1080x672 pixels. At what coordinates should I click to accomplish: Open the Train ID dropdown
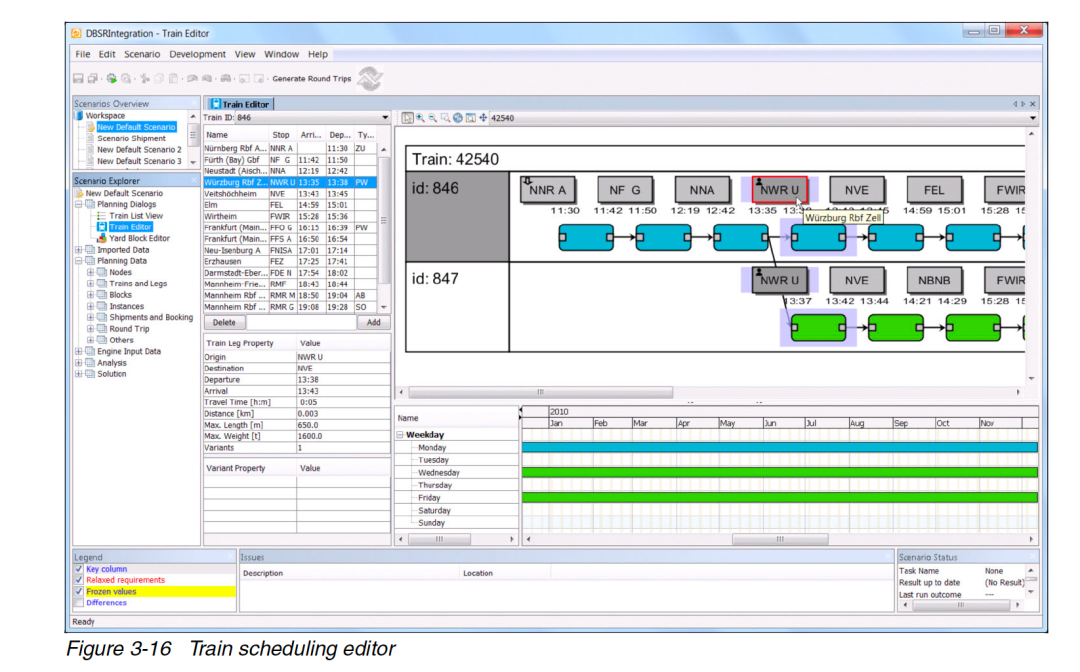tap(385, 118)
